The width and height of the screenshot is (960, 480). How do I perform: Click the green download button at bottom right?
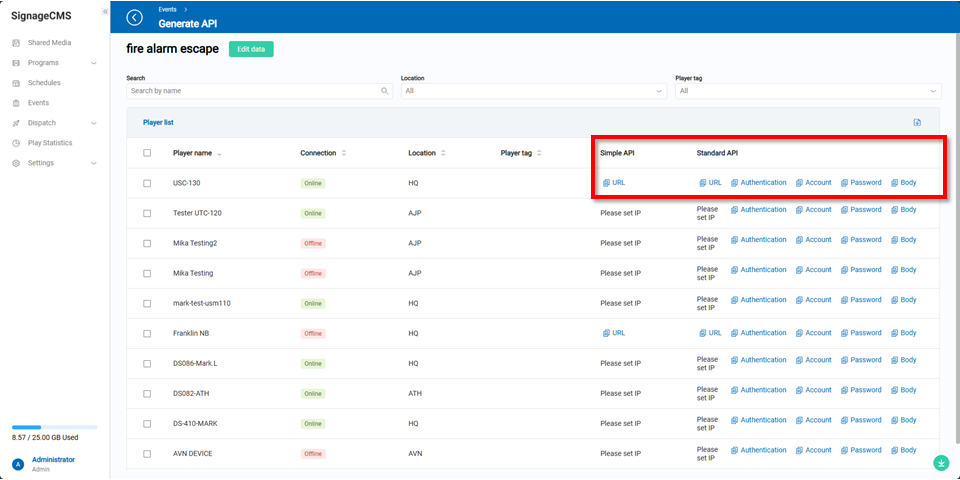(x=941, y=462)
